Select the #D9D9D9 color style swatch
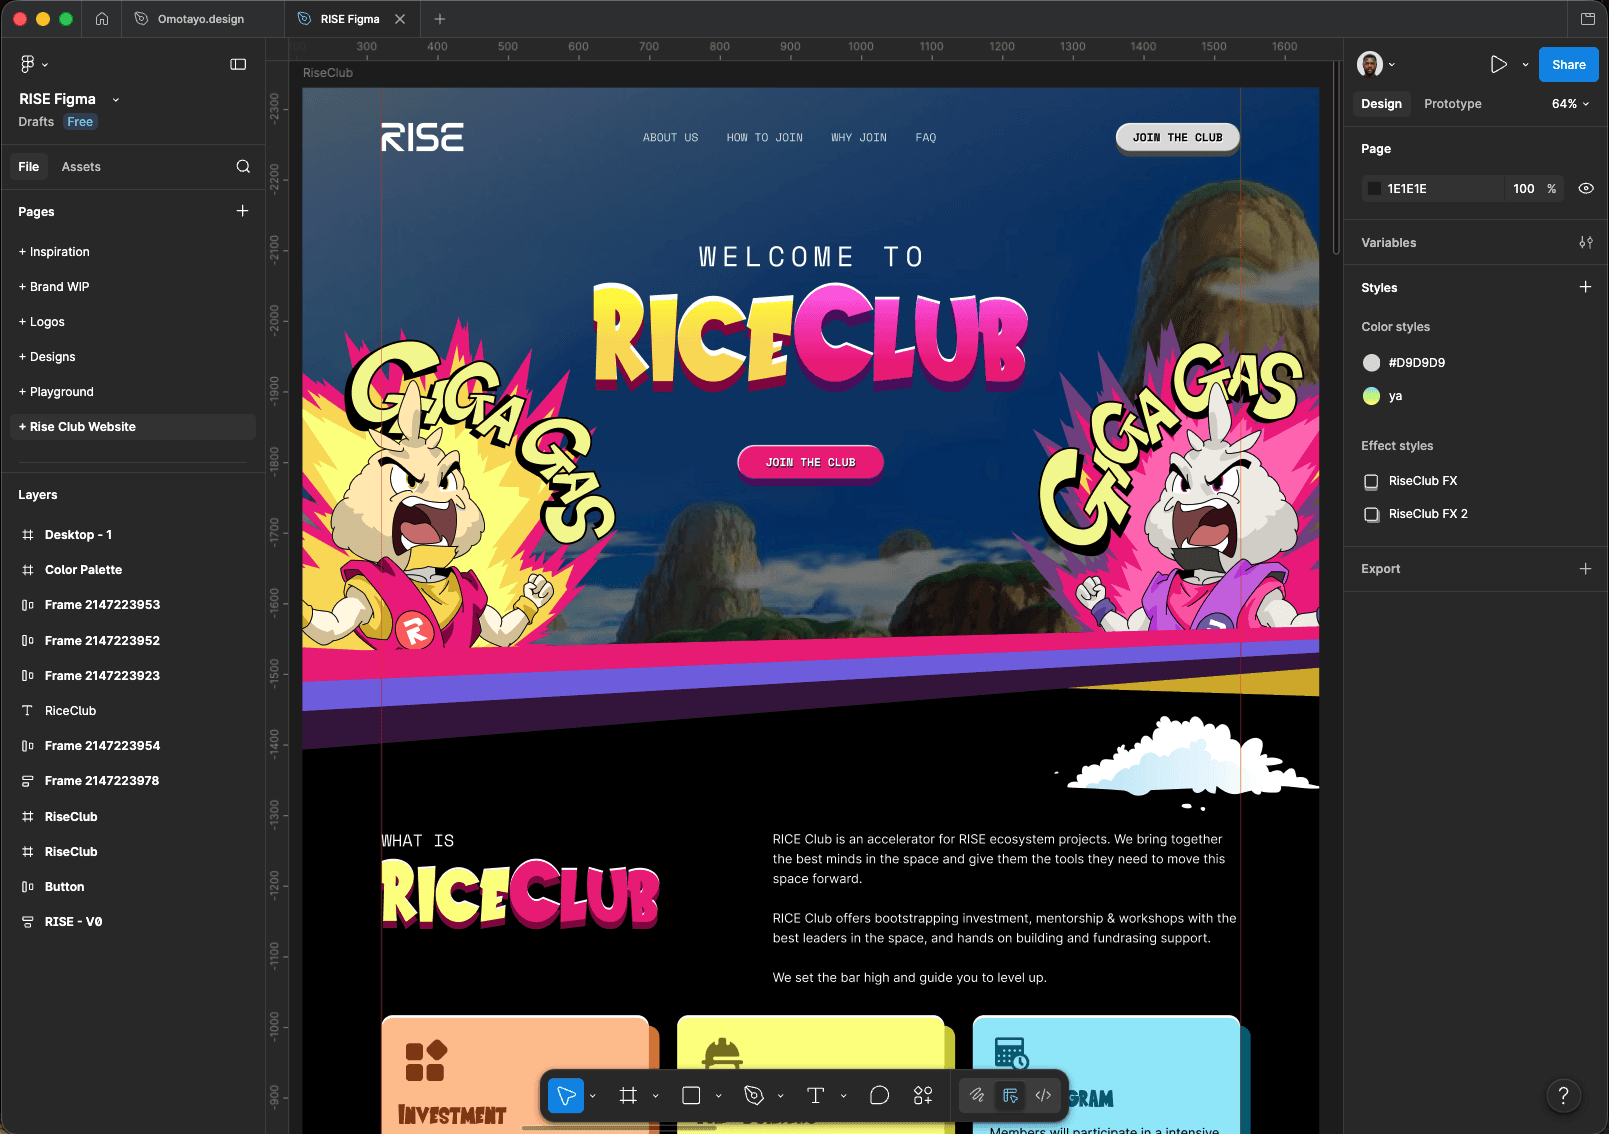Image resolution: width=1609 pixels, height=1134 pixels. [1371, 363]
